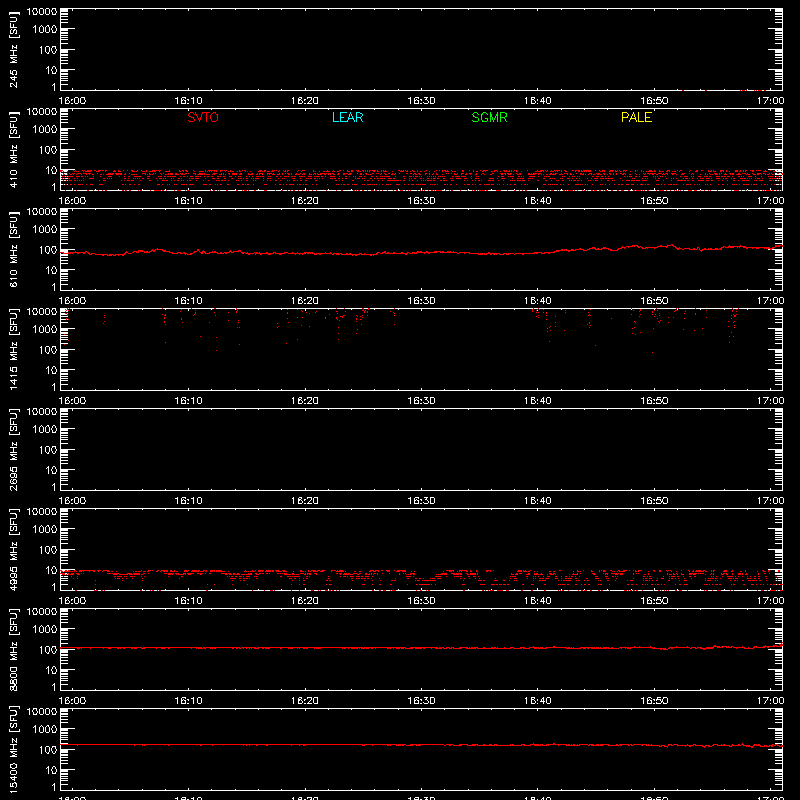
Task: Click 16:40 time label below 1415 MHz panel
Action: coord(537,401)
